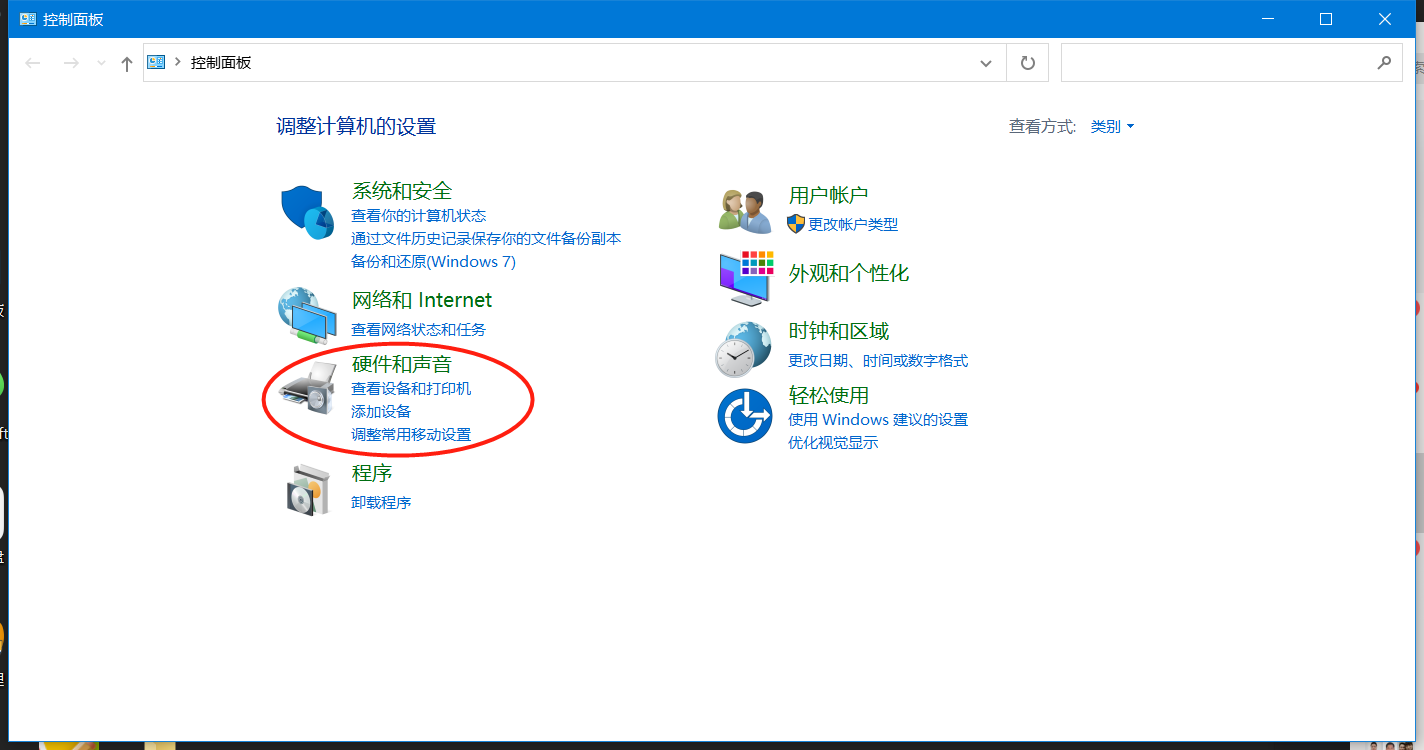Open the Programs disc box icon

307,489
